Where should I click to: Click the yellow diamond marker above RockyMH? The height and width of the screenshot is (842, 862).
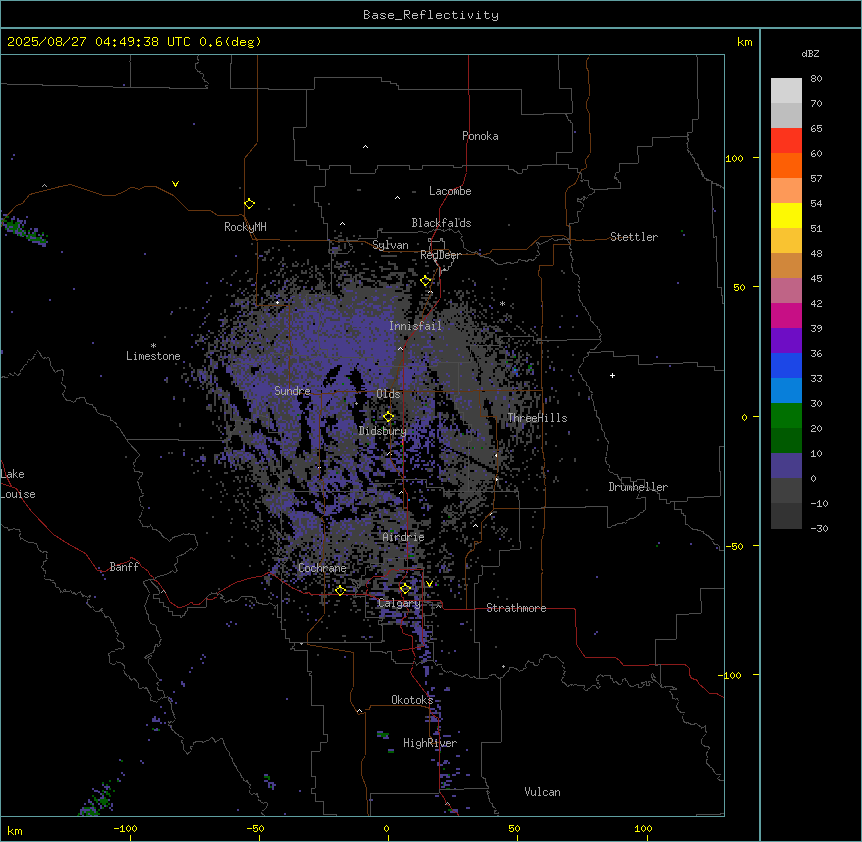250,204
